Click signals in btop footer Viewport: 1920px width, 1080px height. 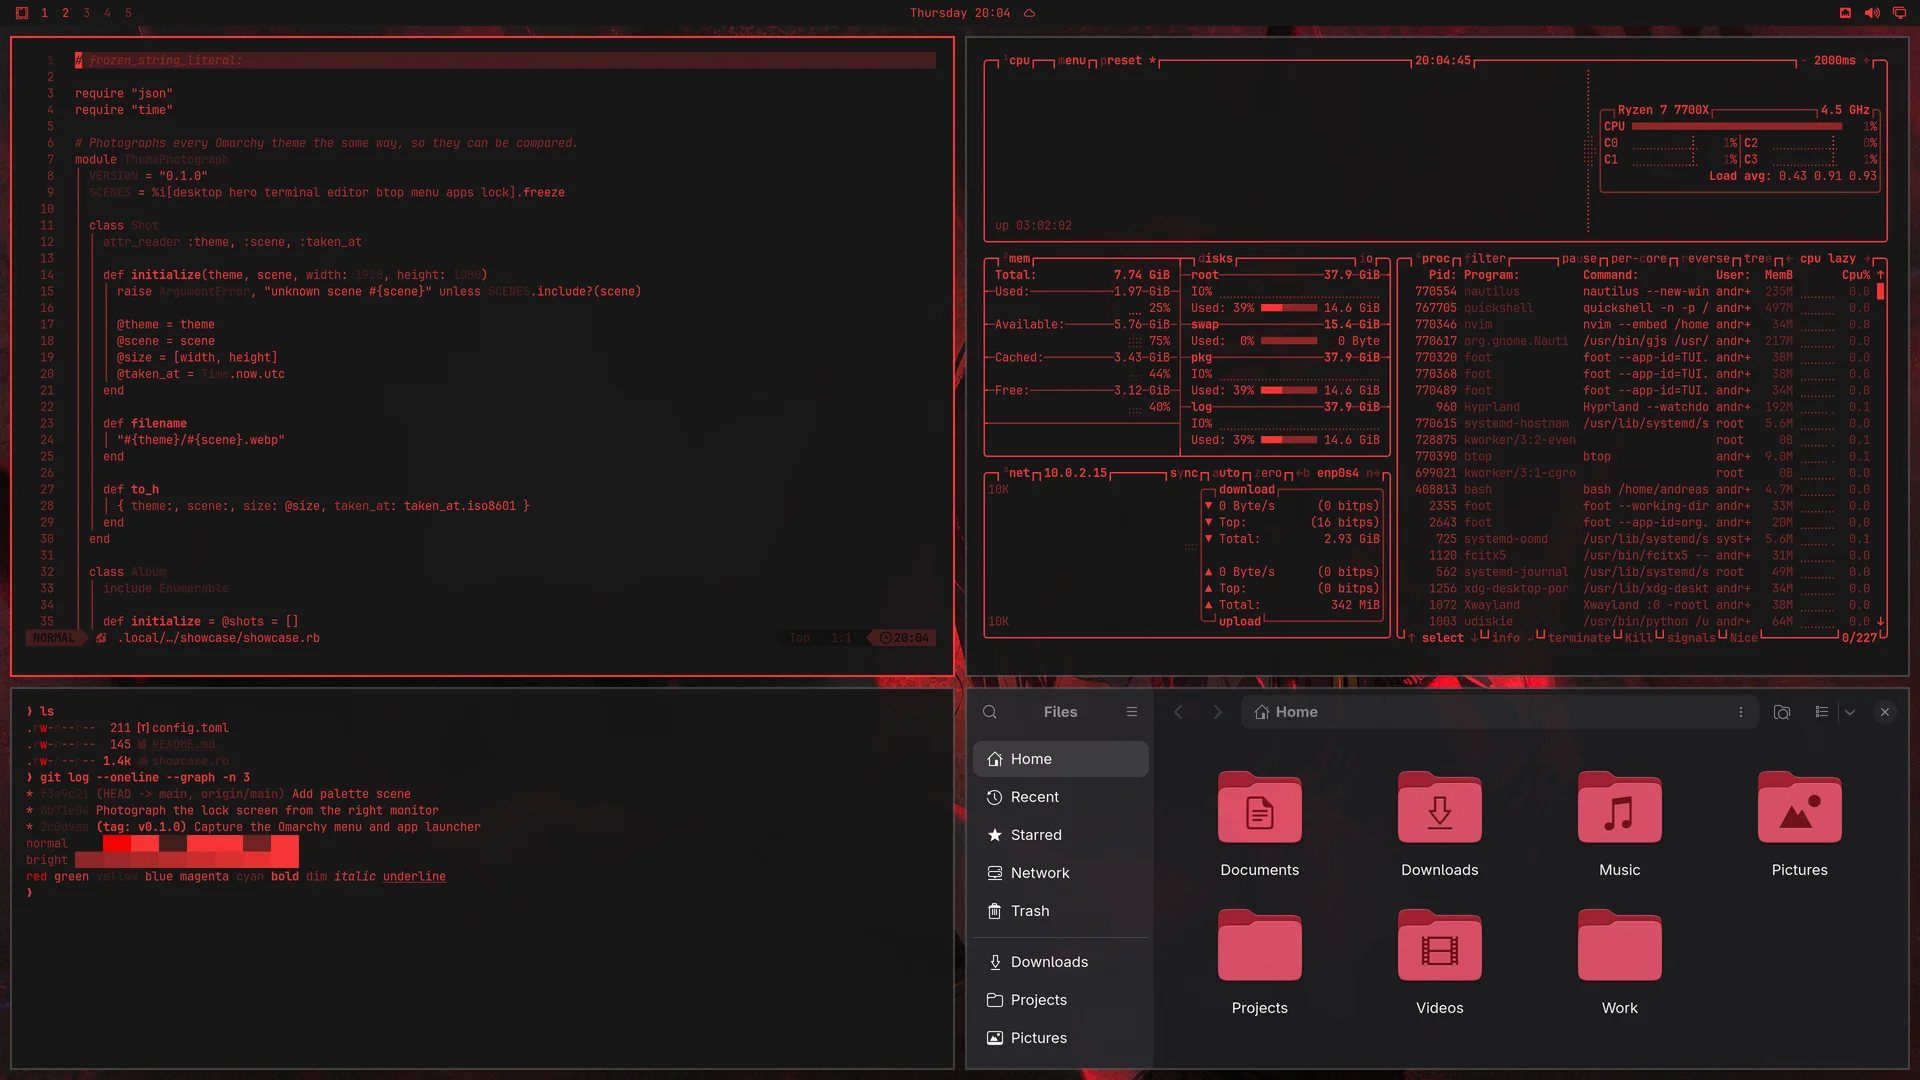coord(1691,638)
